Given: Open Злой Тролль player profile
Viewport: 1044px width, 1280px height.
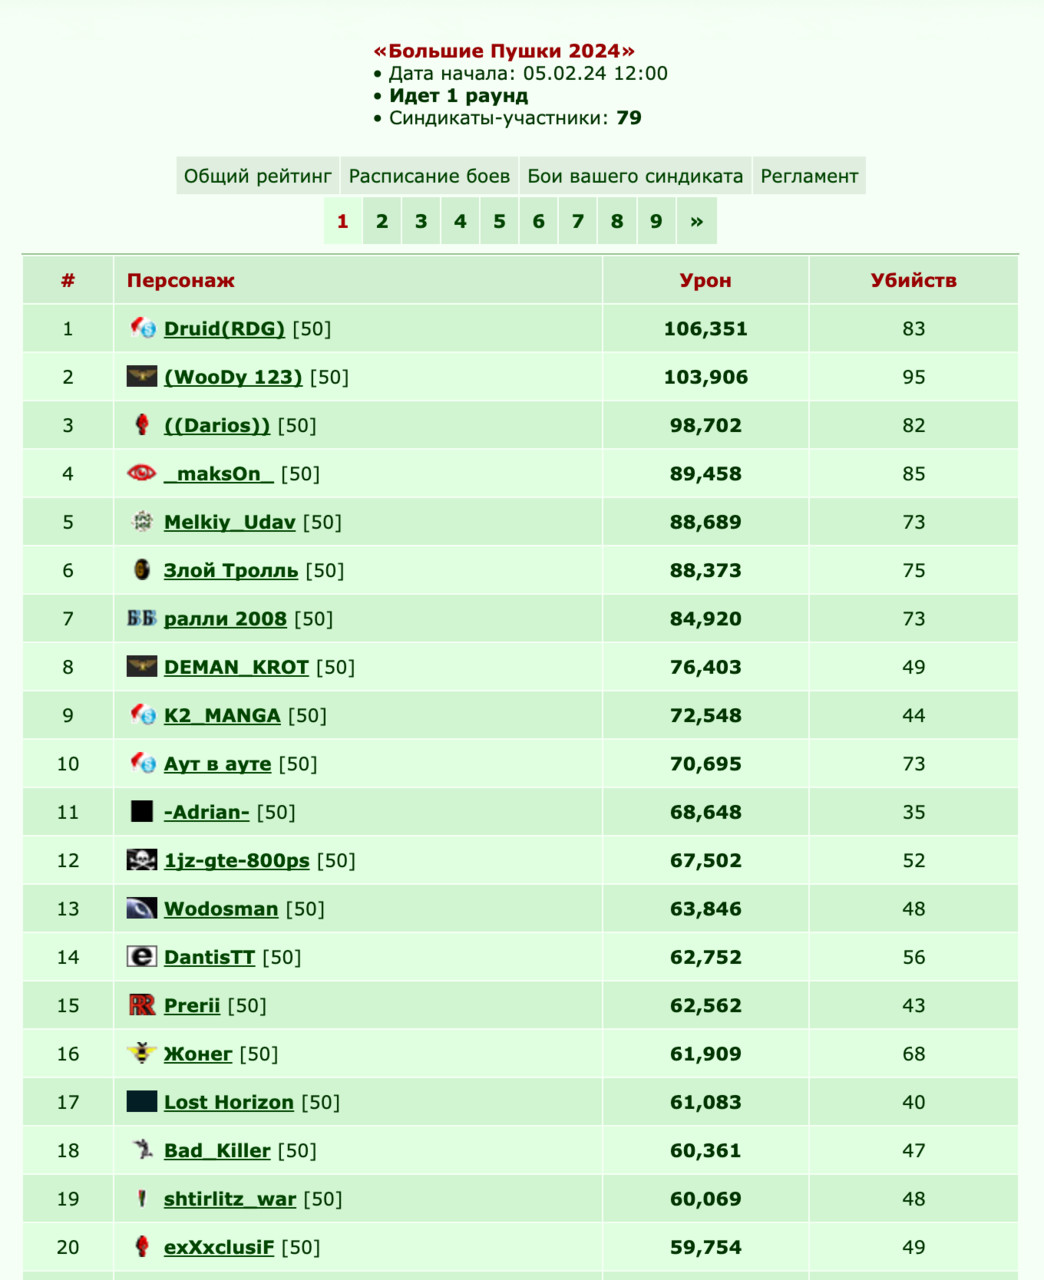Looking at the screenshot, I should pos(231,570).
